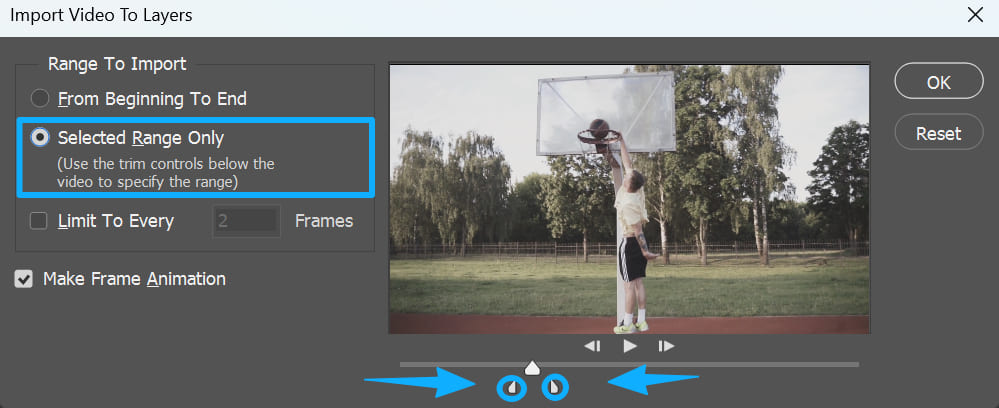Image resolution: width=999 pixels, height=408 pixels.
Task: Click the Reset button
Action: pyautogui.click(x=938, y=133)
